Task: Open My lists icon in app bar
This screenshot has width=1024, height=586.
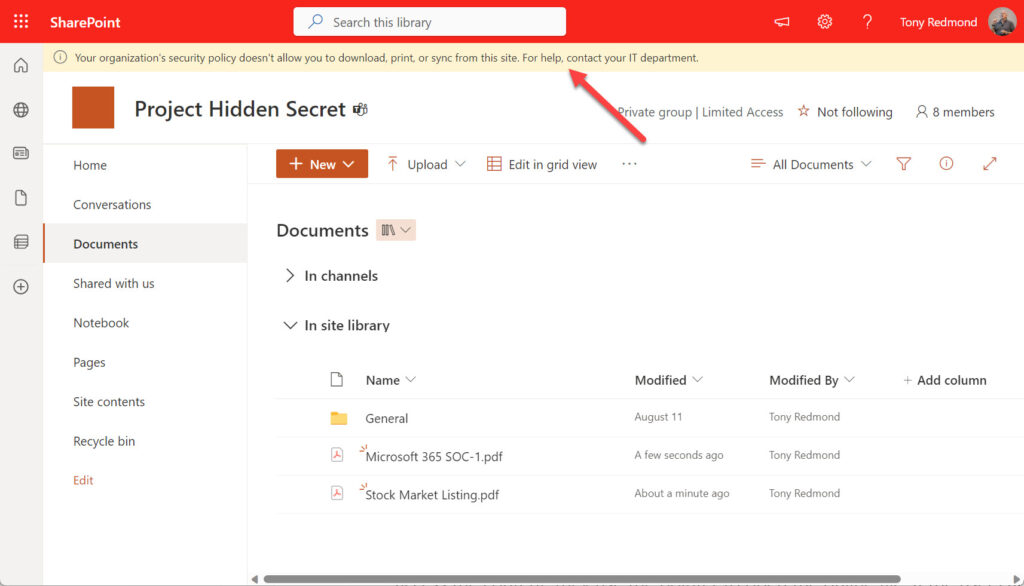Action: (21, 242)
